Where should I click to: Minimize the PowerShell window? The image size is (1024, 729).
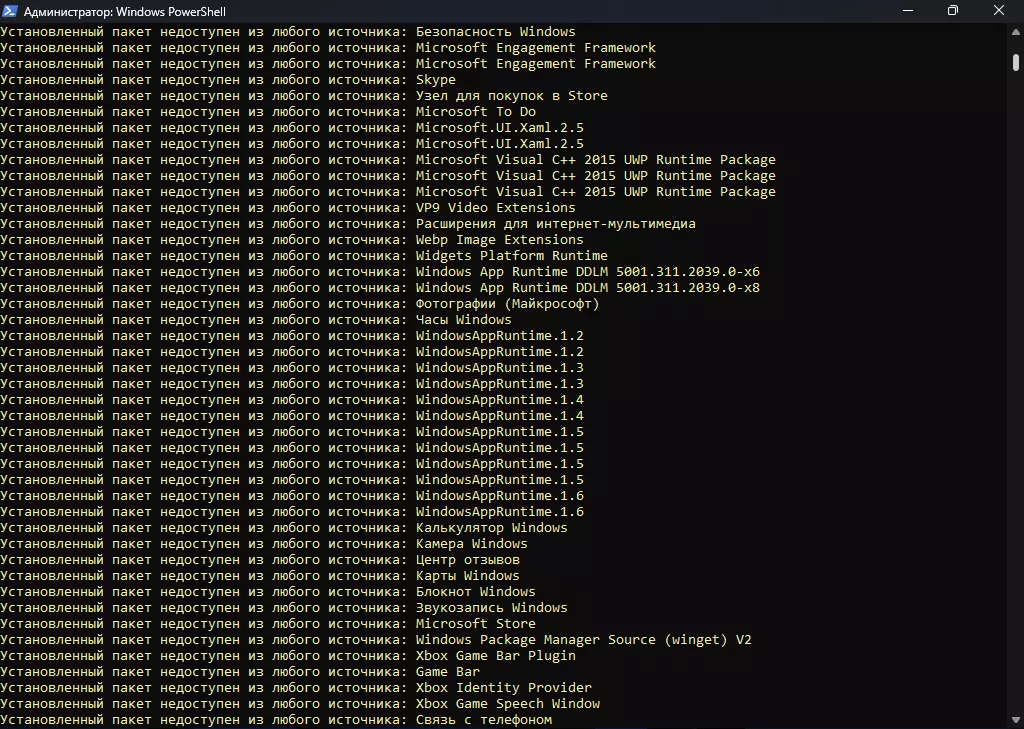pos(906,11)
